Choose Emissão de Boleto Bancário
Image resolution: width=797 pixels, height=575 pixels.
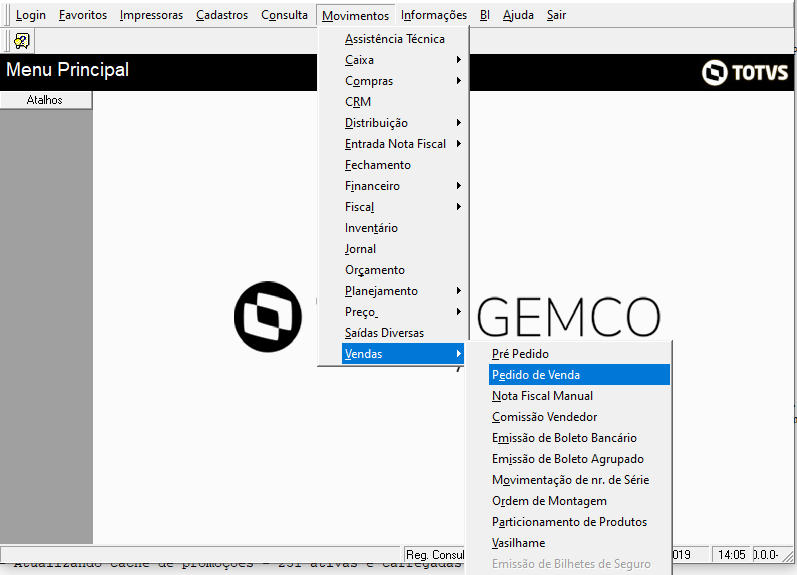tap(579, 438)
